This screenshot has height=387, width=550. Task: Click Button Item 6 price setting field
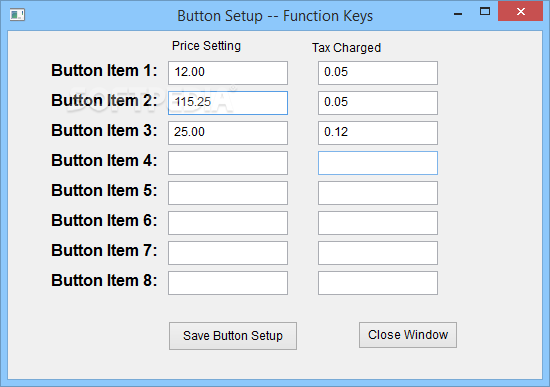(x=228, y=223)
